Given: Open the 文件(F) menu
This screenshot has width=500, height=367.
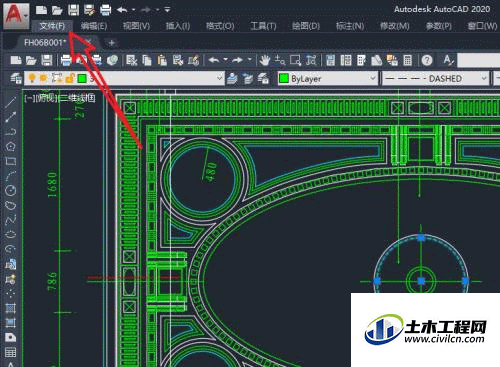Looking at the screenshot, I should click(52, 26).
